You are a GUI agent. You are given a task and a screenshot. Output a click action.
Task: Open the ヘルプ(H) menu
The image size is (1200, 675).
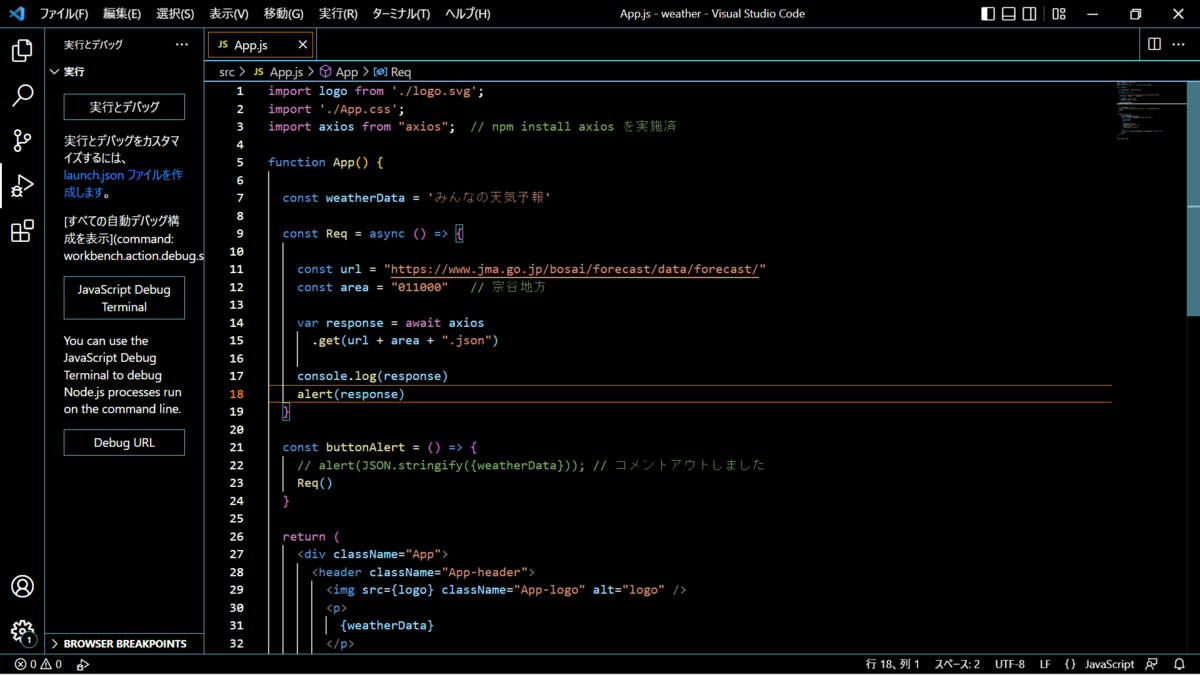468,14
